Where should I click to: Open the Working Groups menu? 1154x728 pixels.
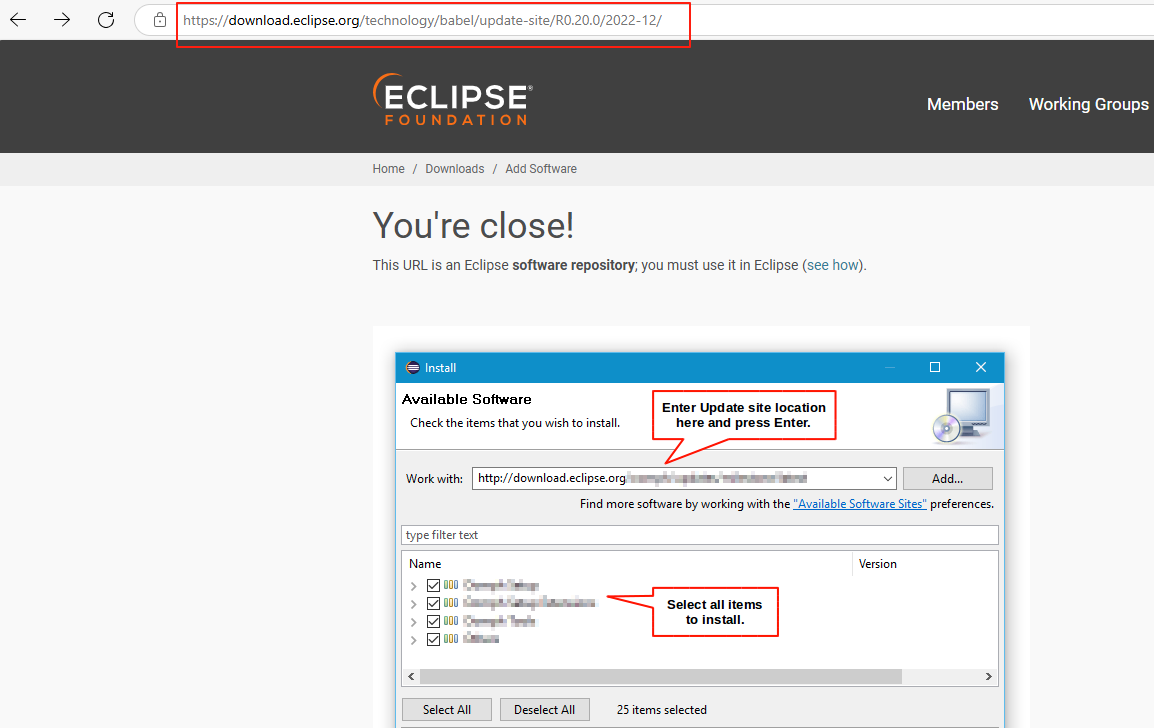click(1088, 104)
